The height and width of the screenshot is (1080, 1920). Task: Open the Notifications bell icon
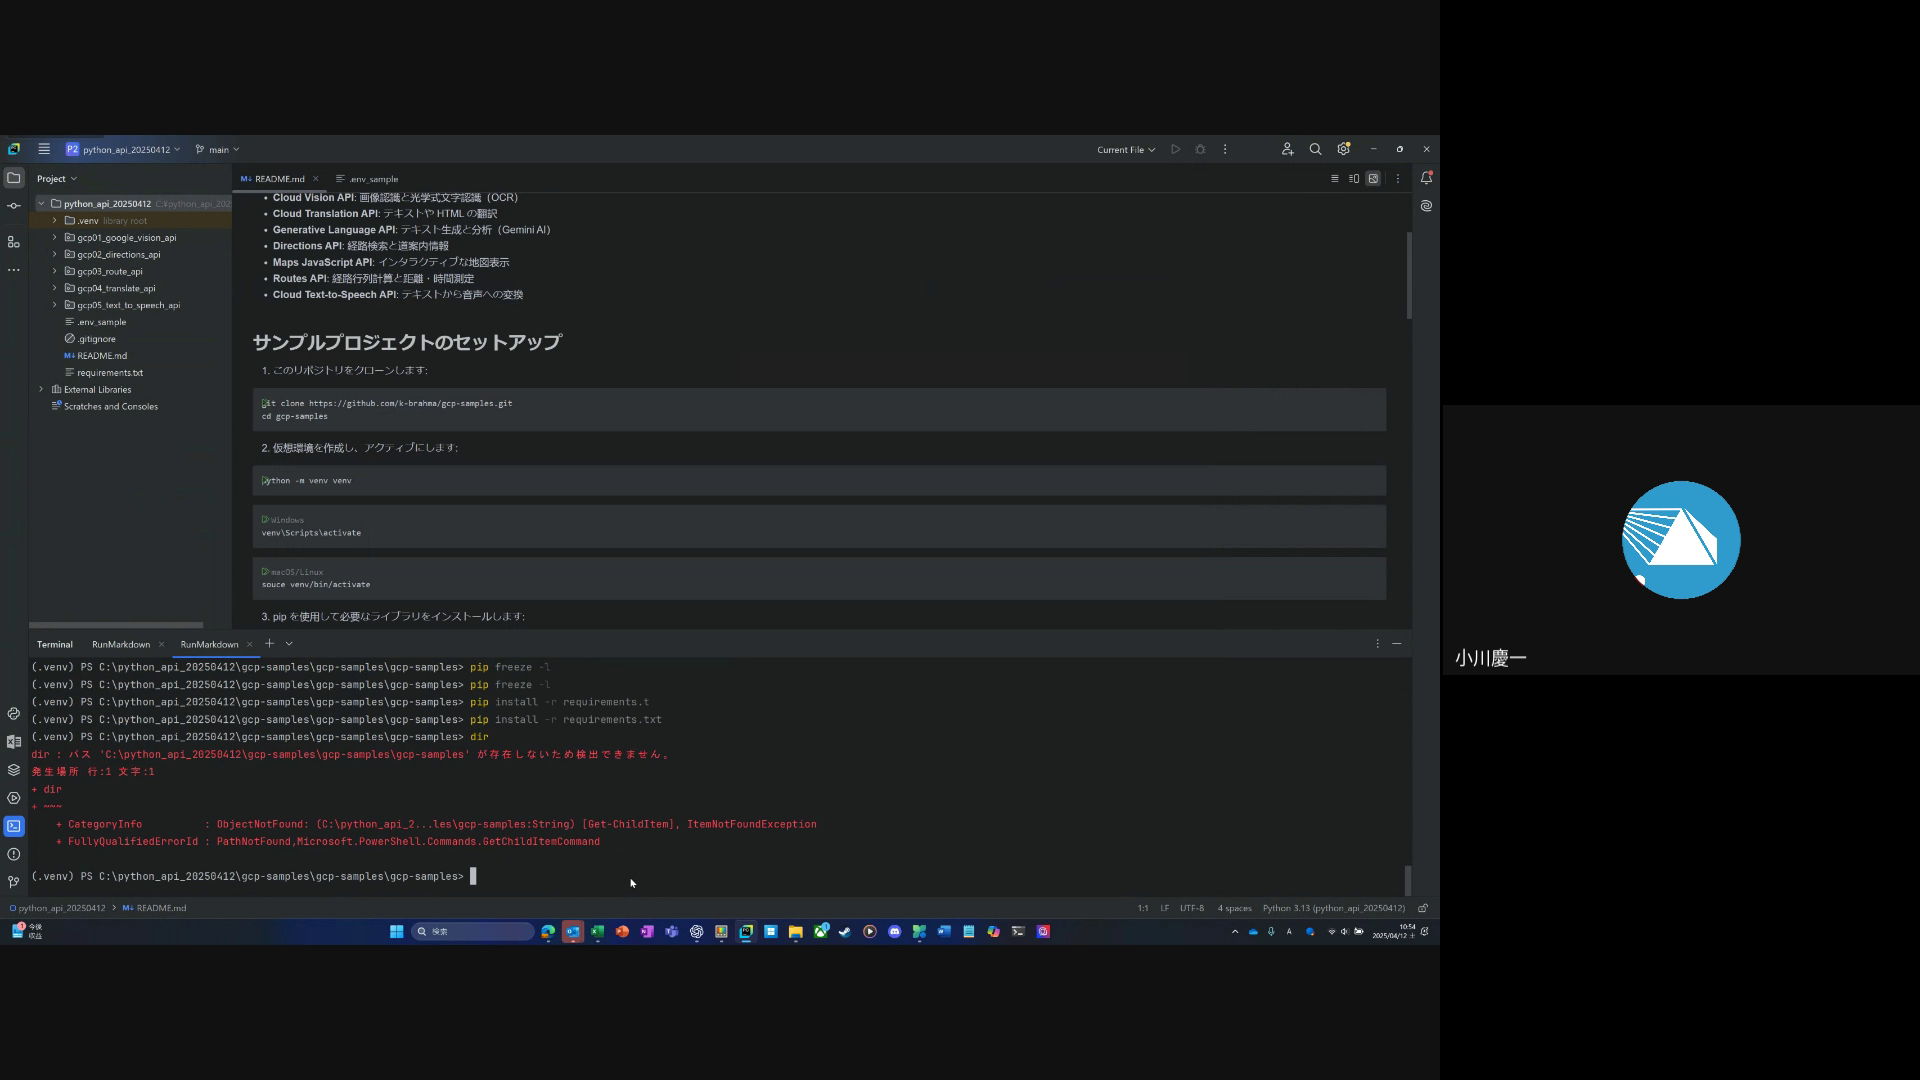point(1426,178)
